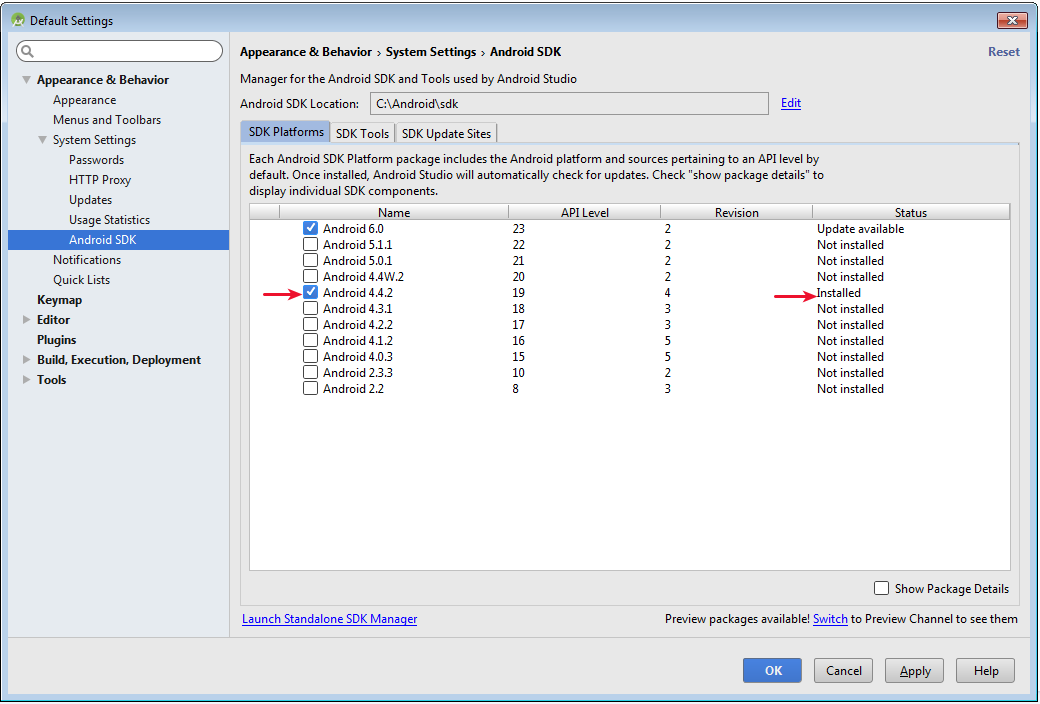
Task: Uncheck the Android 6.0 checkbox
Action: [x=310, y=228]
